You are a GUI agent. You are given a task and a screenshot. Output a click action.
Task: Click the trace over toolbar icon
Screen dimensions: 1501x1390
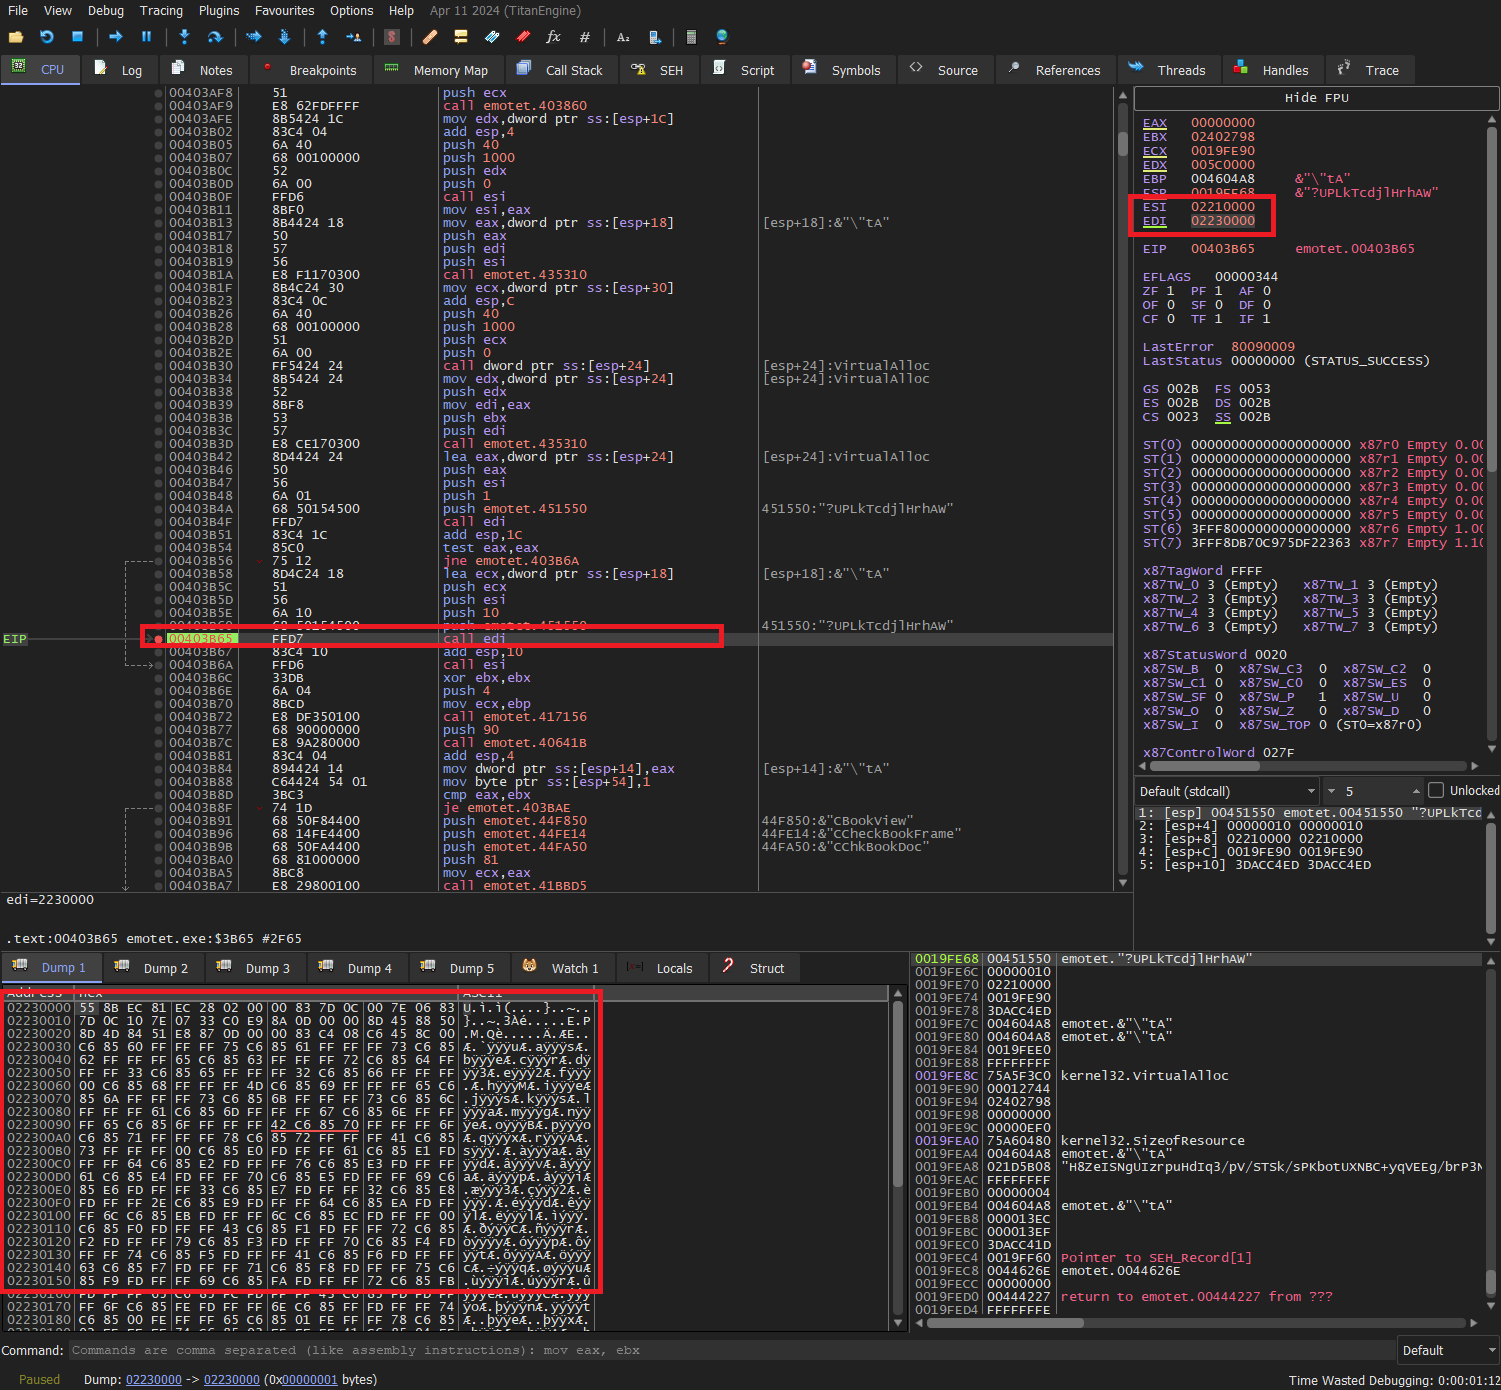284,37
